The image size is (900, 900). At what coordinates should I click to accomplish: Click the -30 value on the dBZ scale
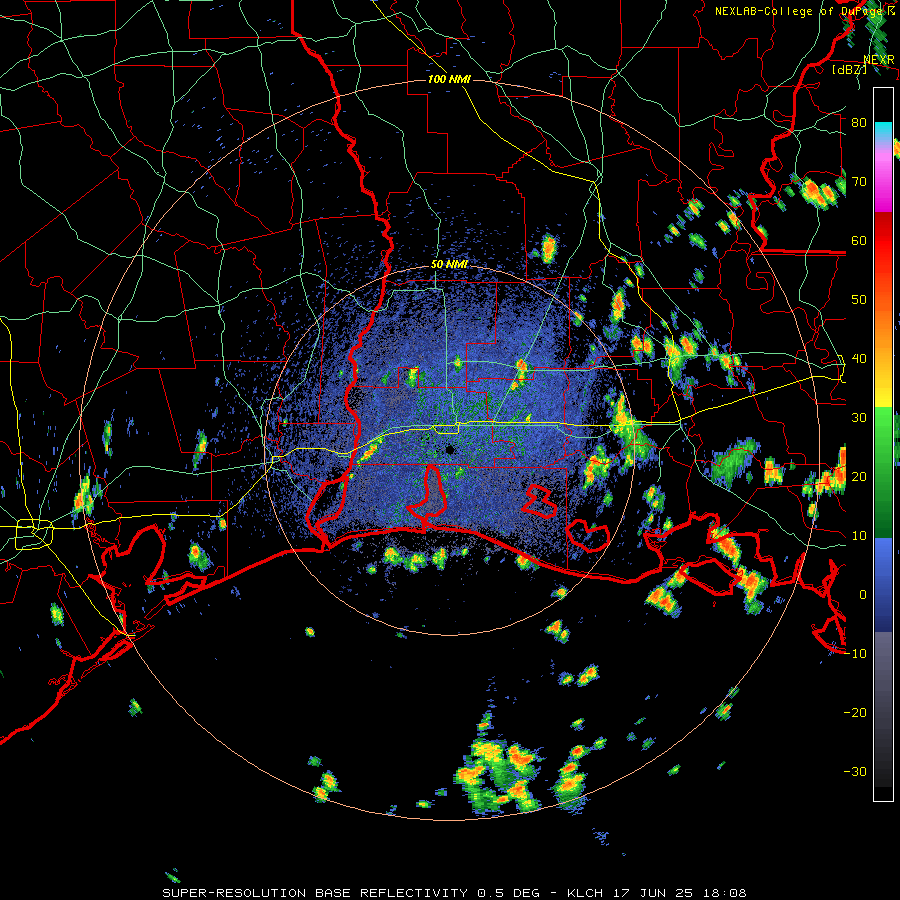point(855,771)
